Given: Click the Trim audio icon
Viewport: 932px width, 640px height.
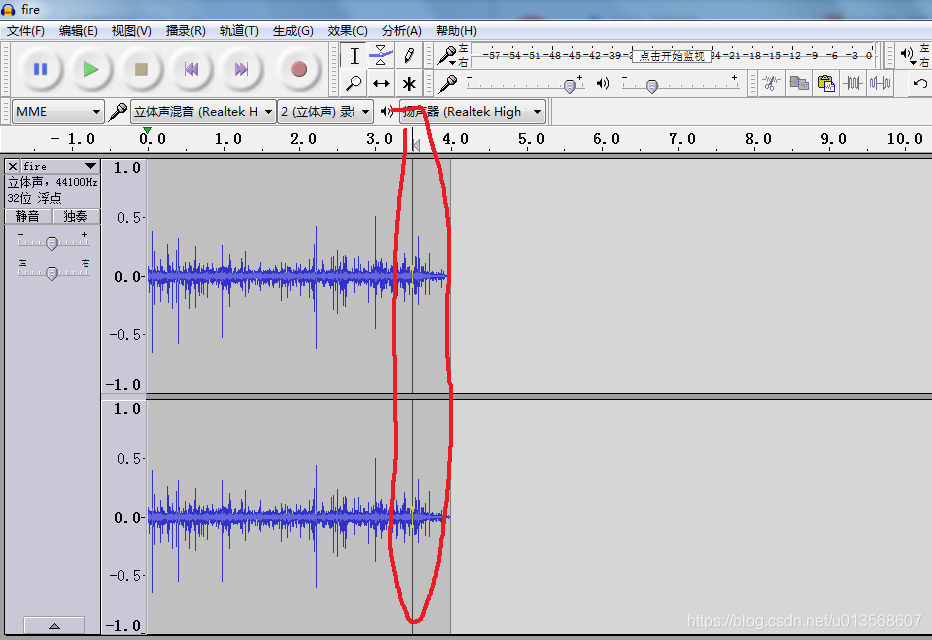Looking at the screenshot, I should tap(853, 83).
